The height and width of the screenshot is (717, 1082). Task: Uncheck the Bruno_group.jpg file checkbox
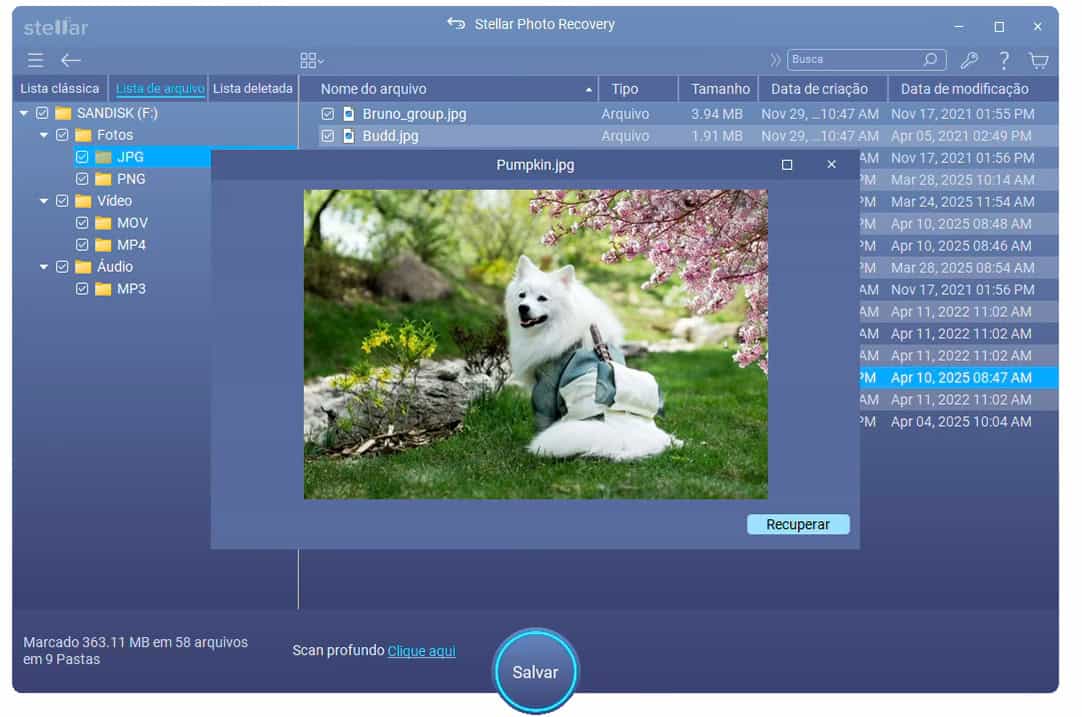[328, 114]
